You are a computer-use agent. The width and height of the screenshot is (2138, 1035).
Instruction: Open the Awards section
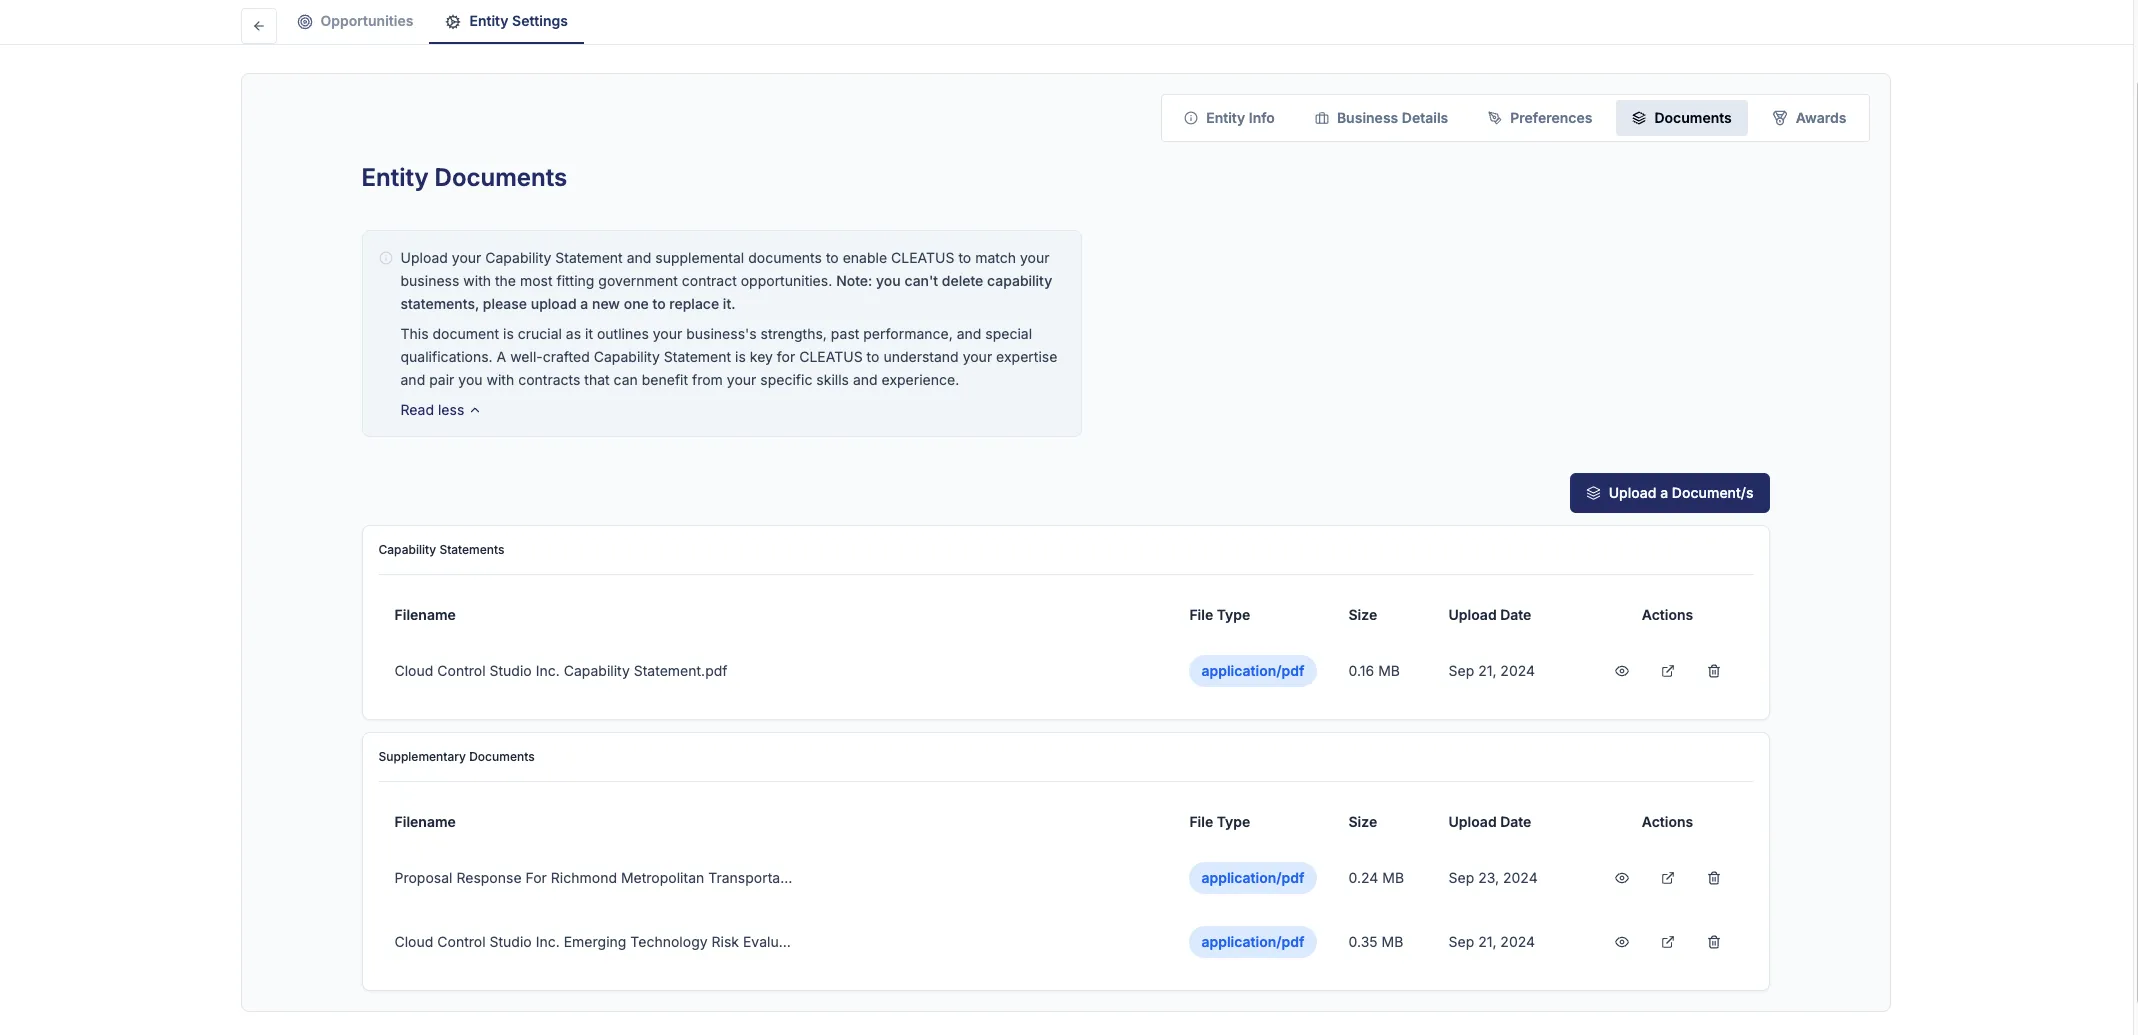tap(1809, 118)
